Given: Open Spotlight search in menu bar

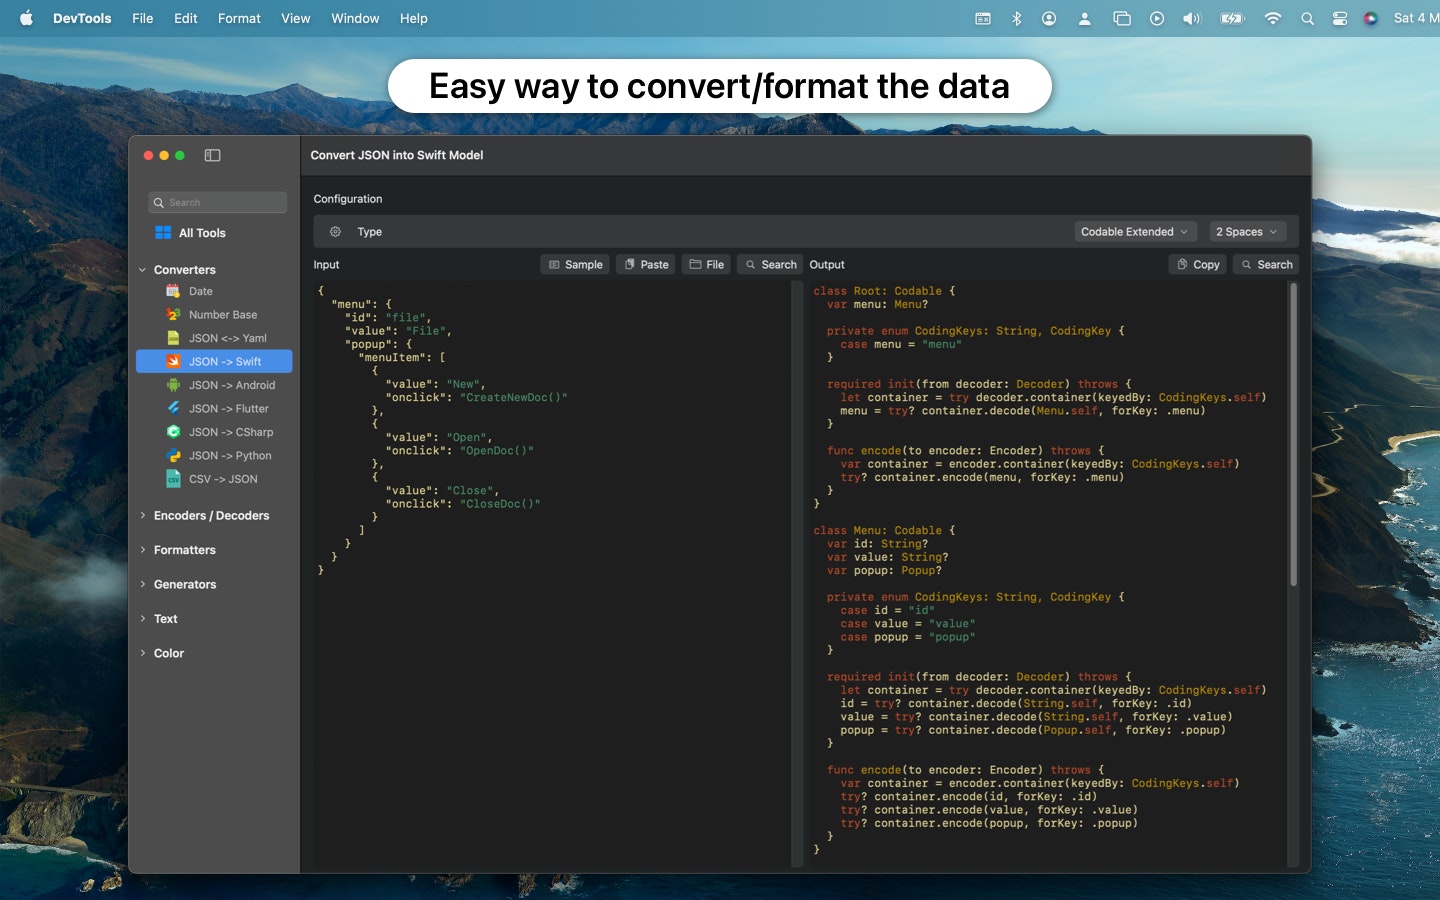Looking at the screenshot, I should [x=1307, y=18].
